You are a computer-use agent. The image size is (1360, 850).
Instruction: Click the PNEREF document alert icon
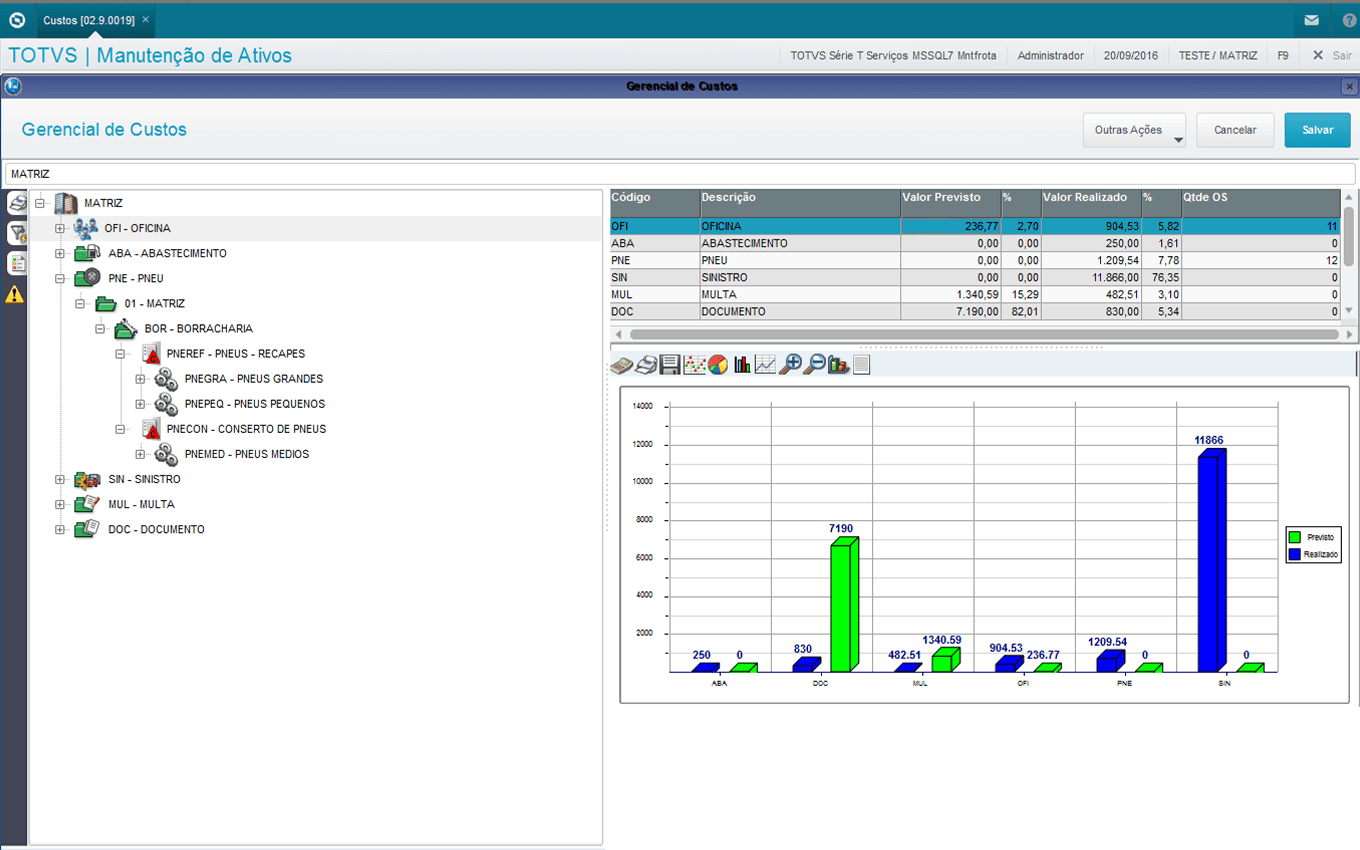point(151,354)
